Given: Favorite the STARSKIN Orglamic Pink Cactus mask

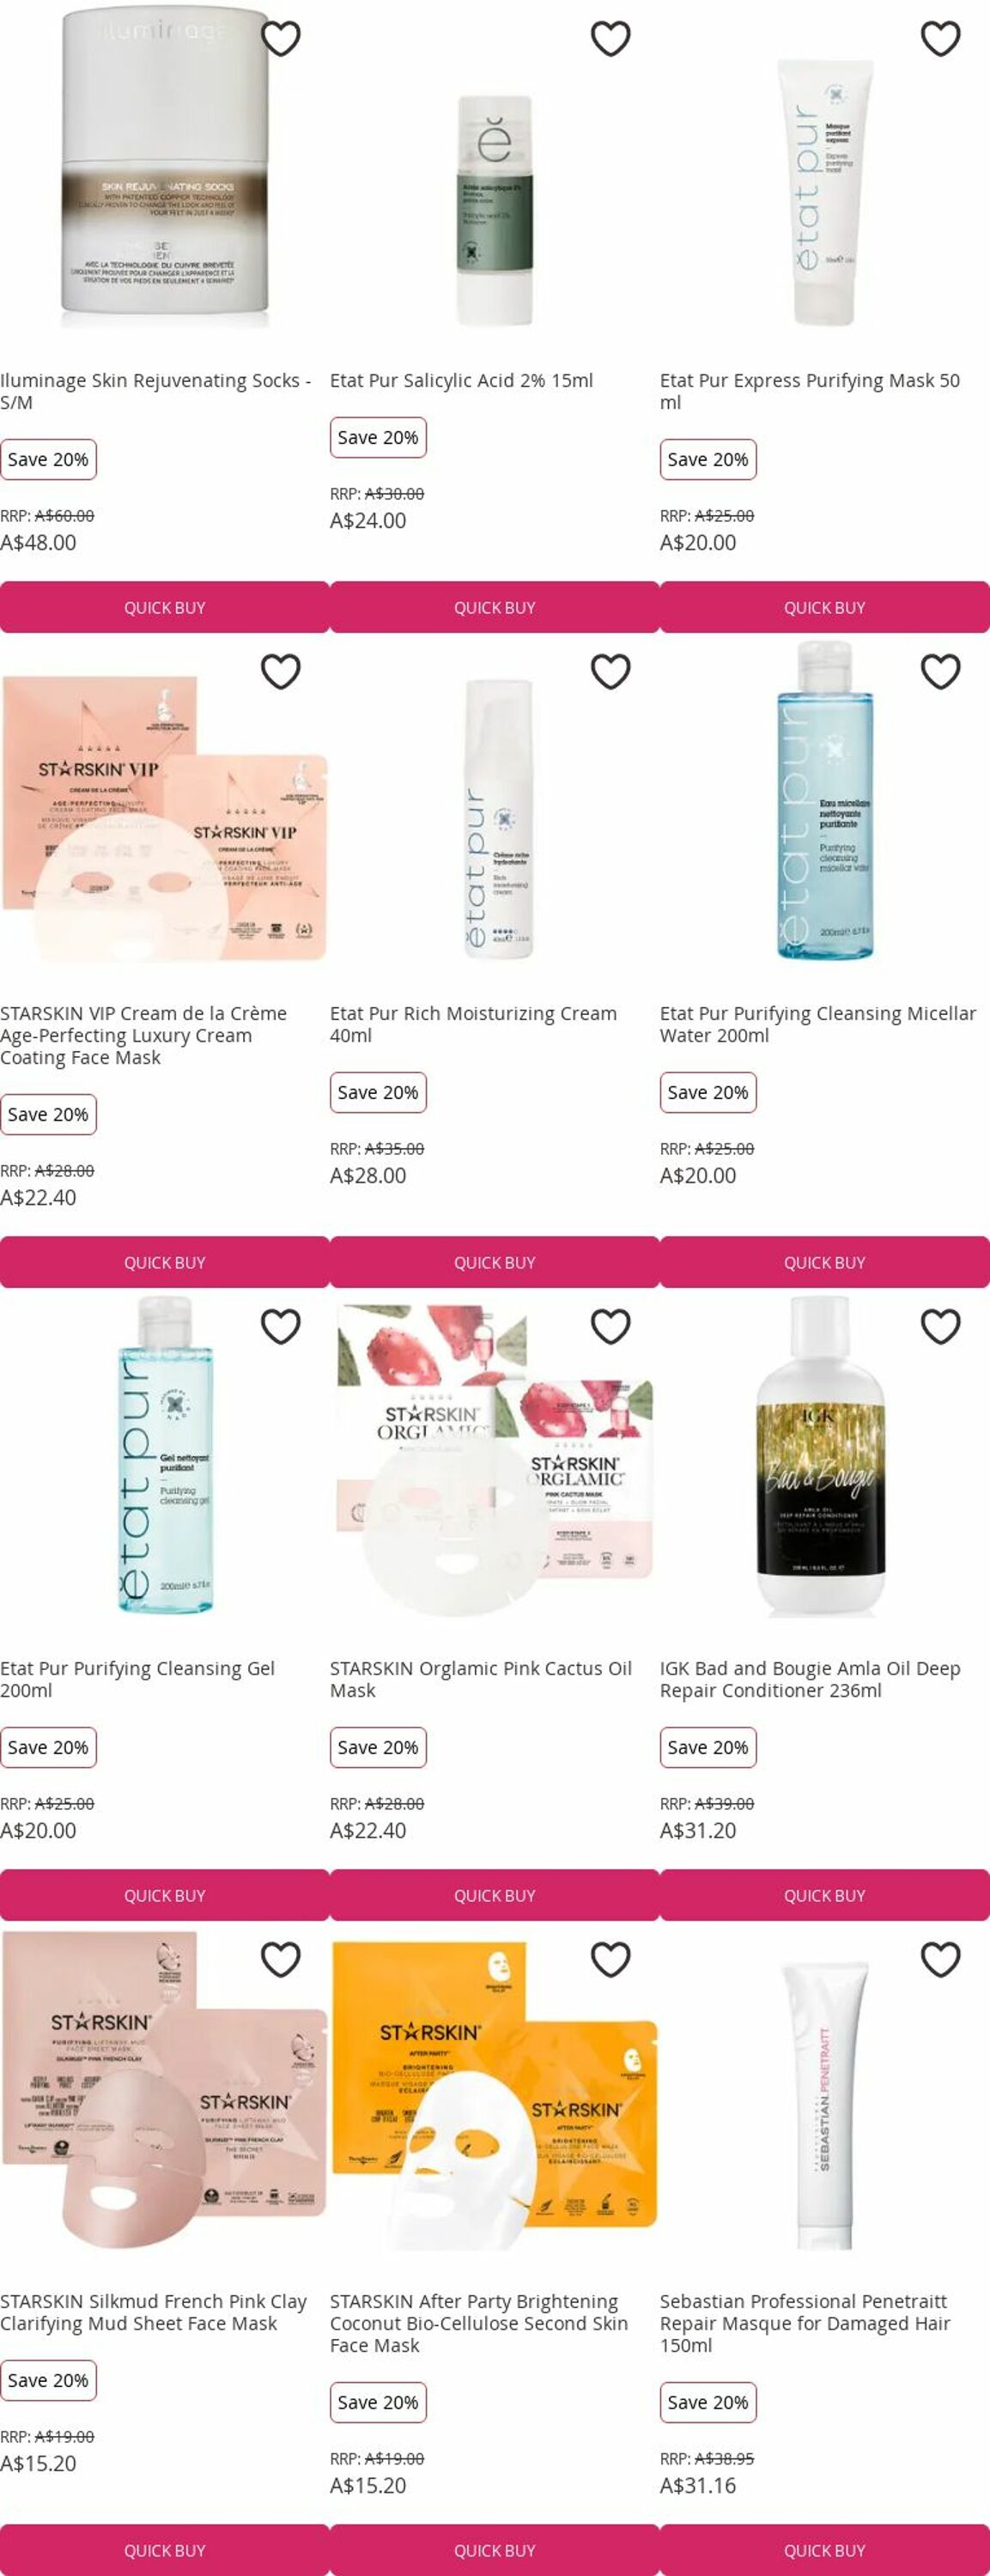Looking at the screenshot, I should pos(611,1327).
